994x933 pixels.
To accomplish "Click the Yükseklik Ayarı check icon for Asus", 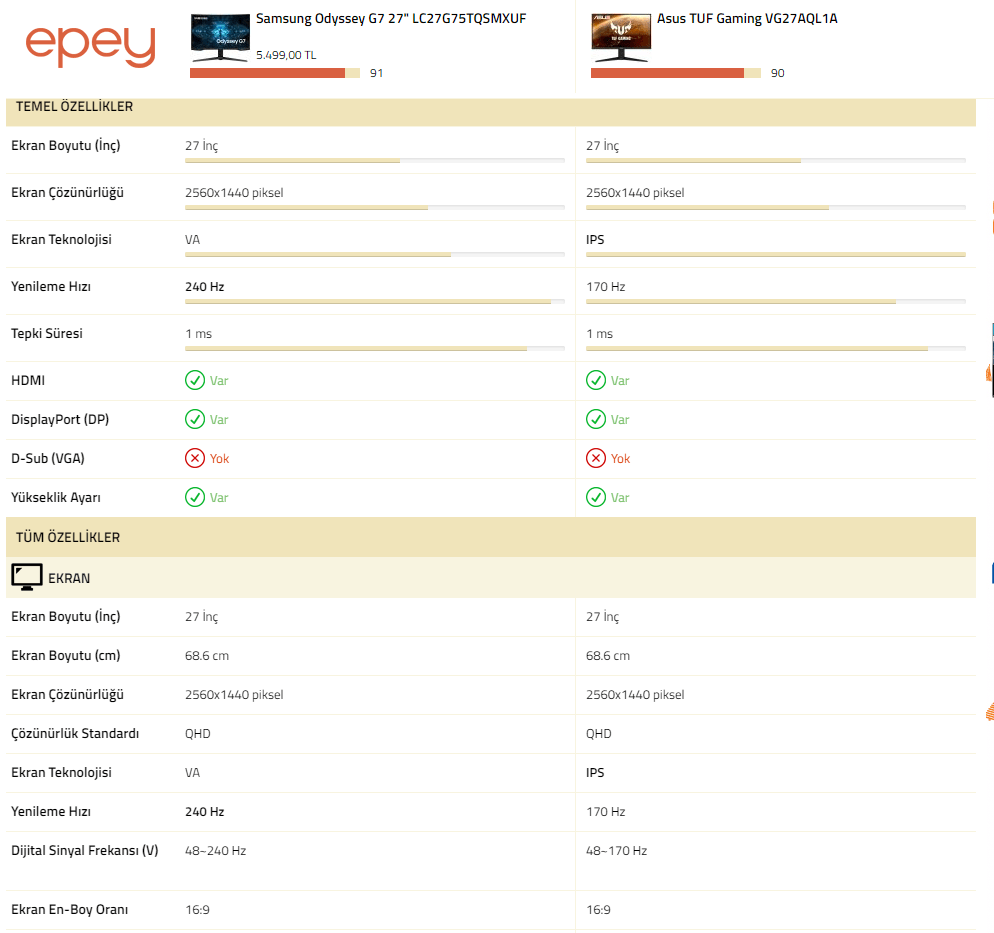I will [x=596, y=498].
